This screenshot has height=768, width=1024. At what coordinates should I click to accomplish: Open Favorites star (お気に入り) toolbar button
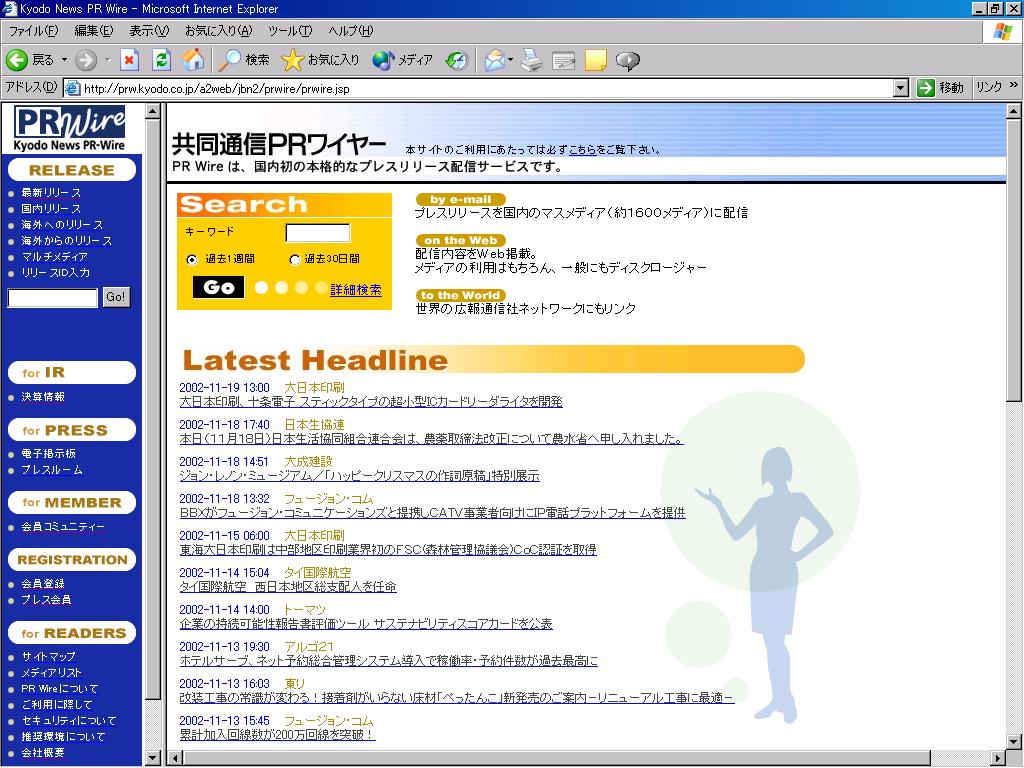(x=320, y=60)
